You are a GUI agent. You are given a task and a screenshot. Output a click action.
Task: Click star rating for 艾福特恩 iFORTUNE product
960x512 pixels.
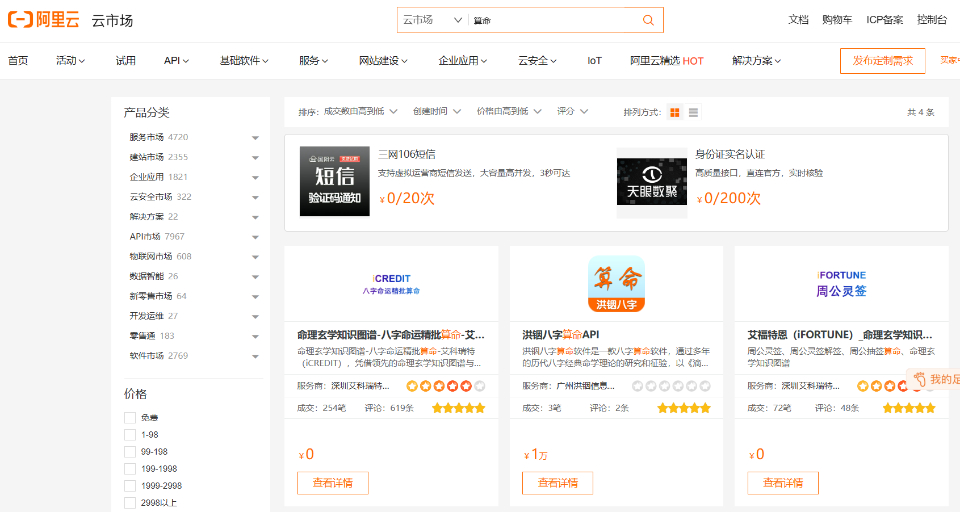point(909,408)
